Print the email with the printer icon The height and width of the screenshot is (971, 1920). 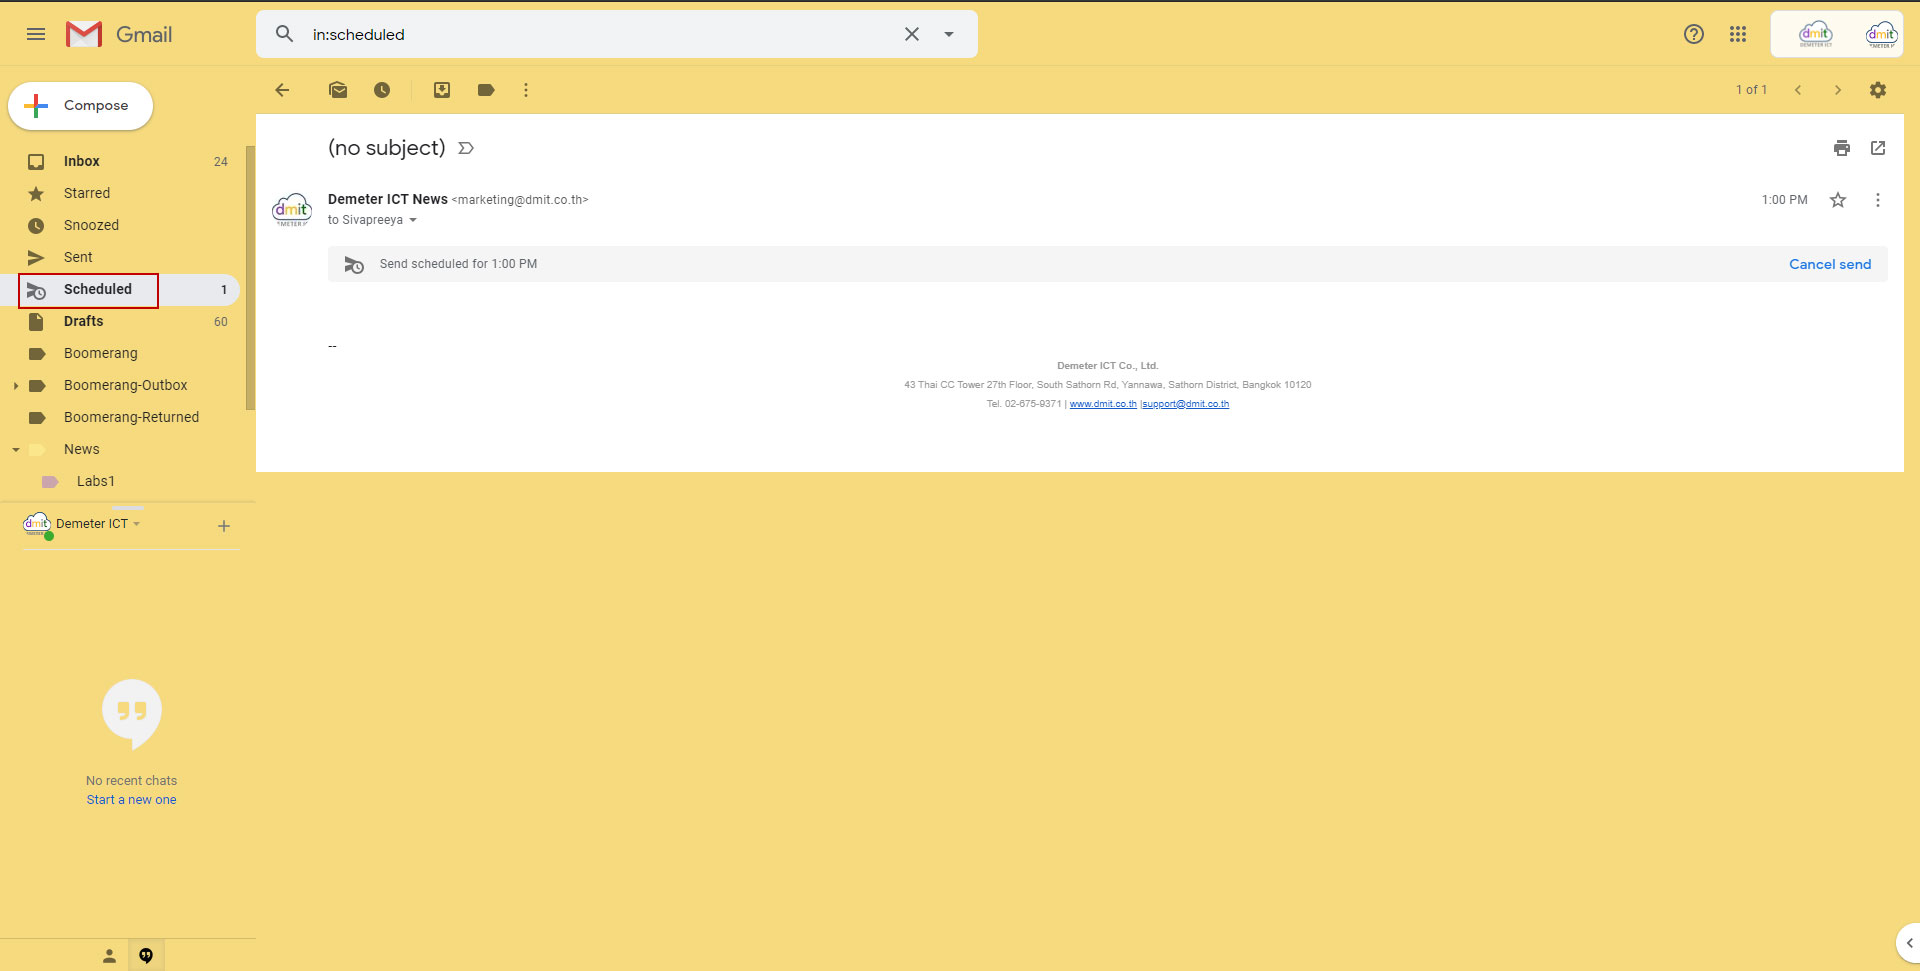tap(1841, 147)
